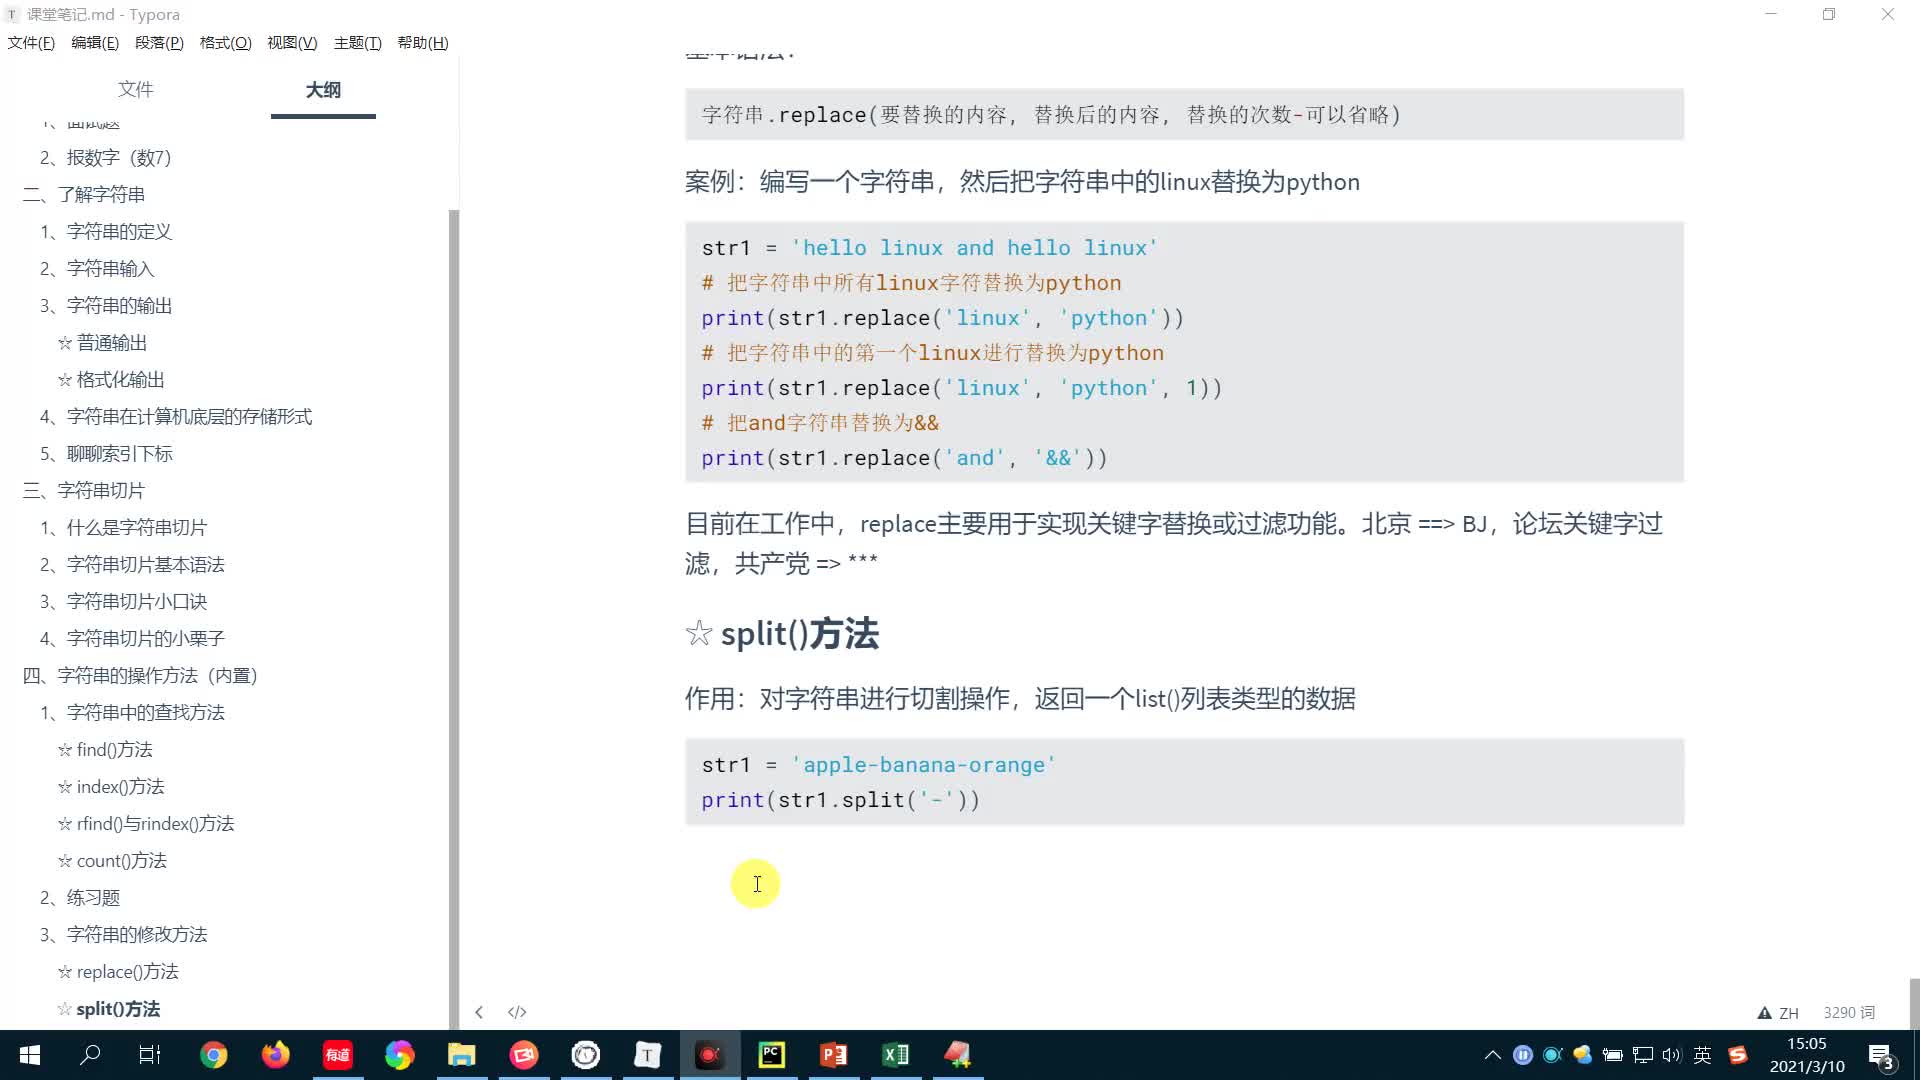Open the red camera recorder app on taskbar

click(x=523, y=1055)
